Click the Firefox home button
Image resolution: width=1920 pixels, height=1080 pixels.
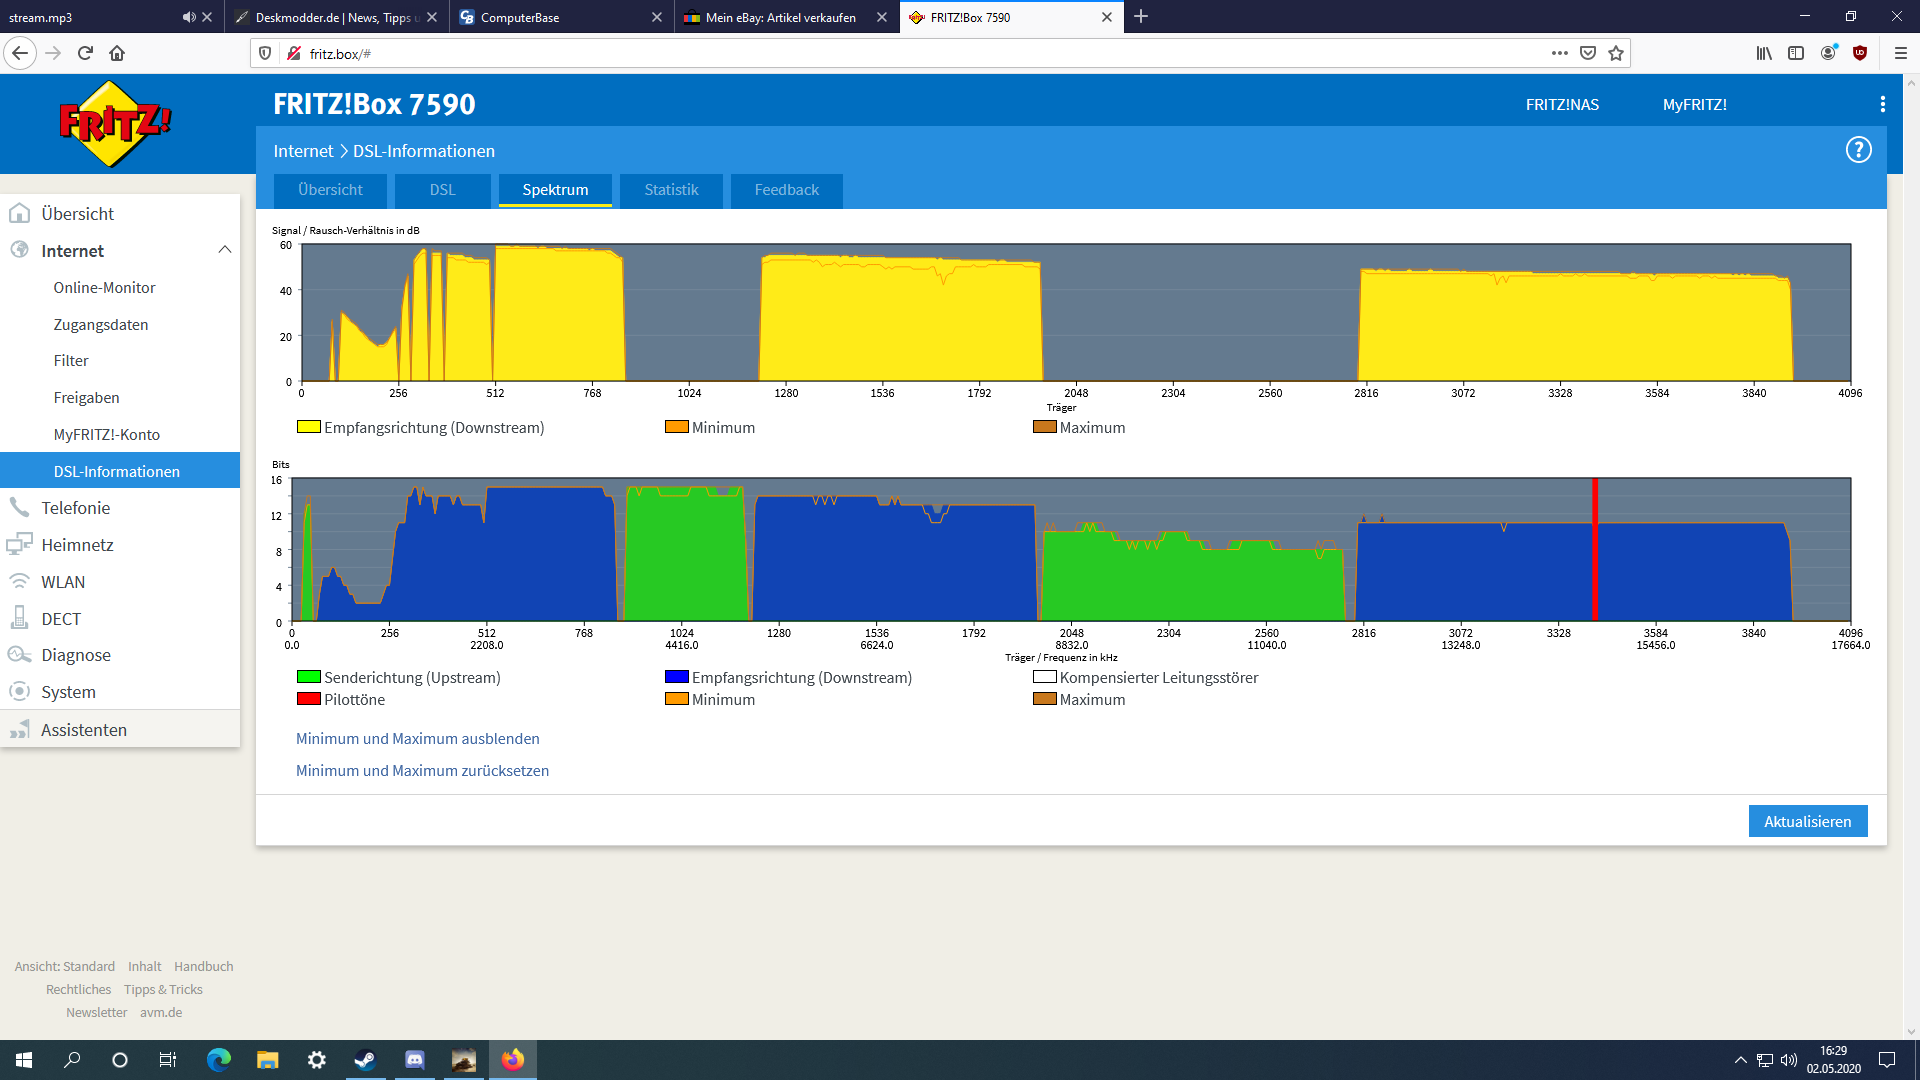117,53
